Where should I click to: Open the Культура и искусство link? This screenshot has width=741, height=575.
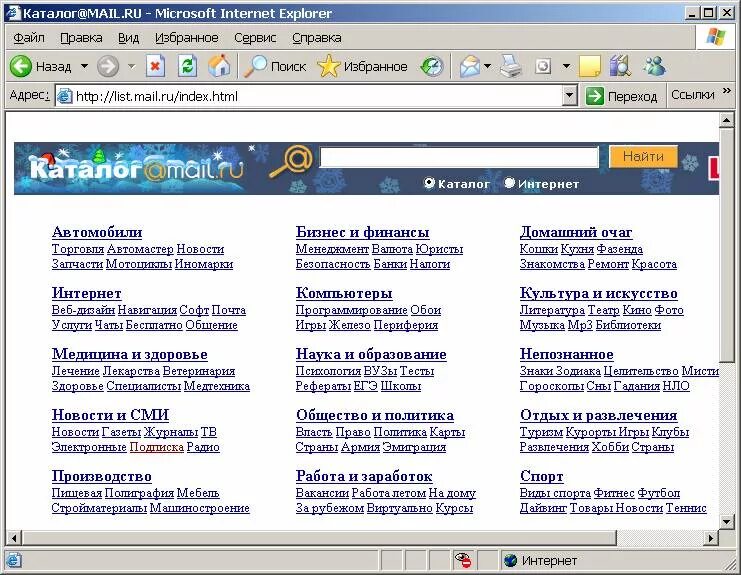(x=598, y=293)
